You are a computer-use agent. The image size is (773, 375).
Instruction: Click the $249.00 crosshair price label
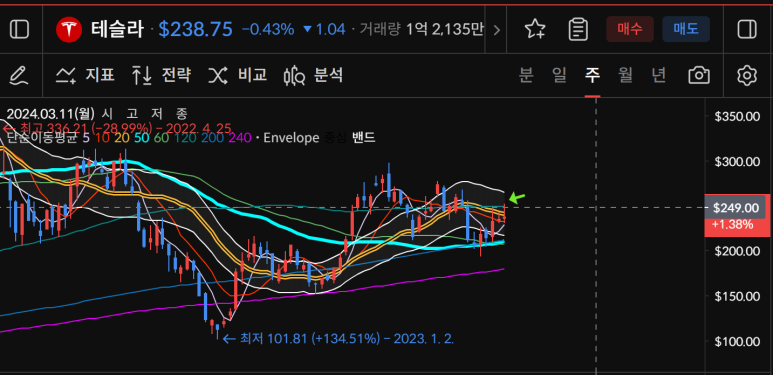(x=736, y=207)
